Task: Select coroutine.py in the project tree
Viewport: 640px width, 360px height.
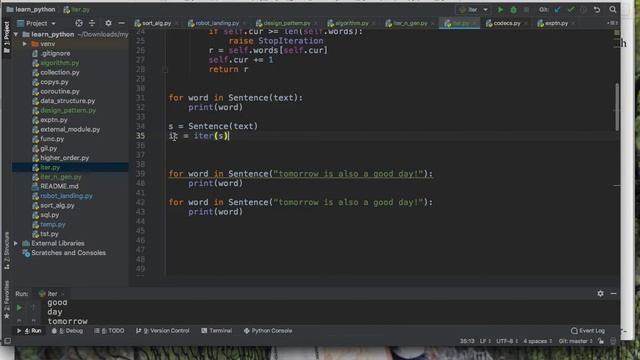Action: pos(60,91)
